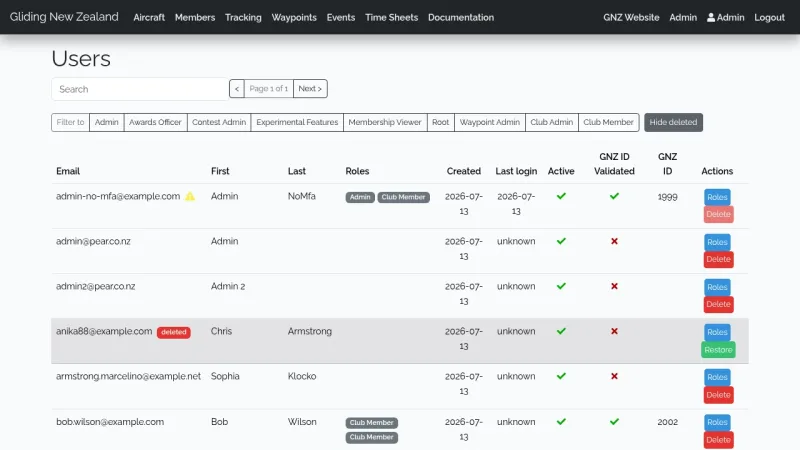Screen dimensions: 800x450
Task: Click the Last login column header
Action: pos(516,171)
